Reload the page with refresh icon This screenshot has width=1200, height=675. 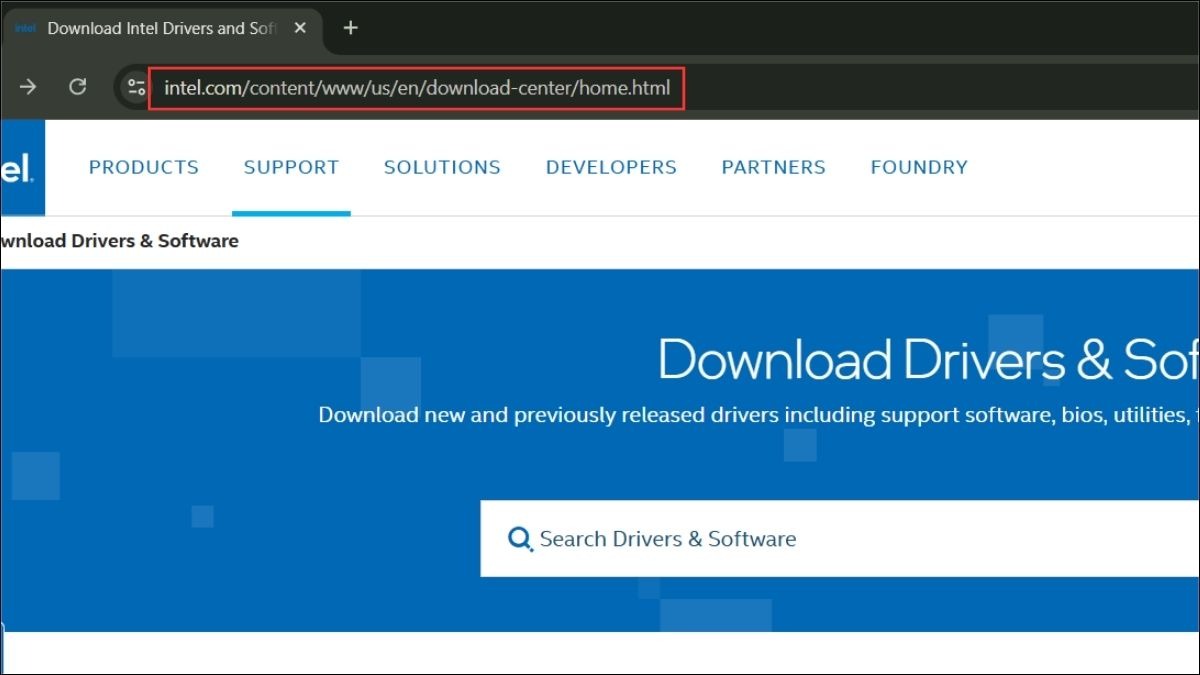coord(77,87)
